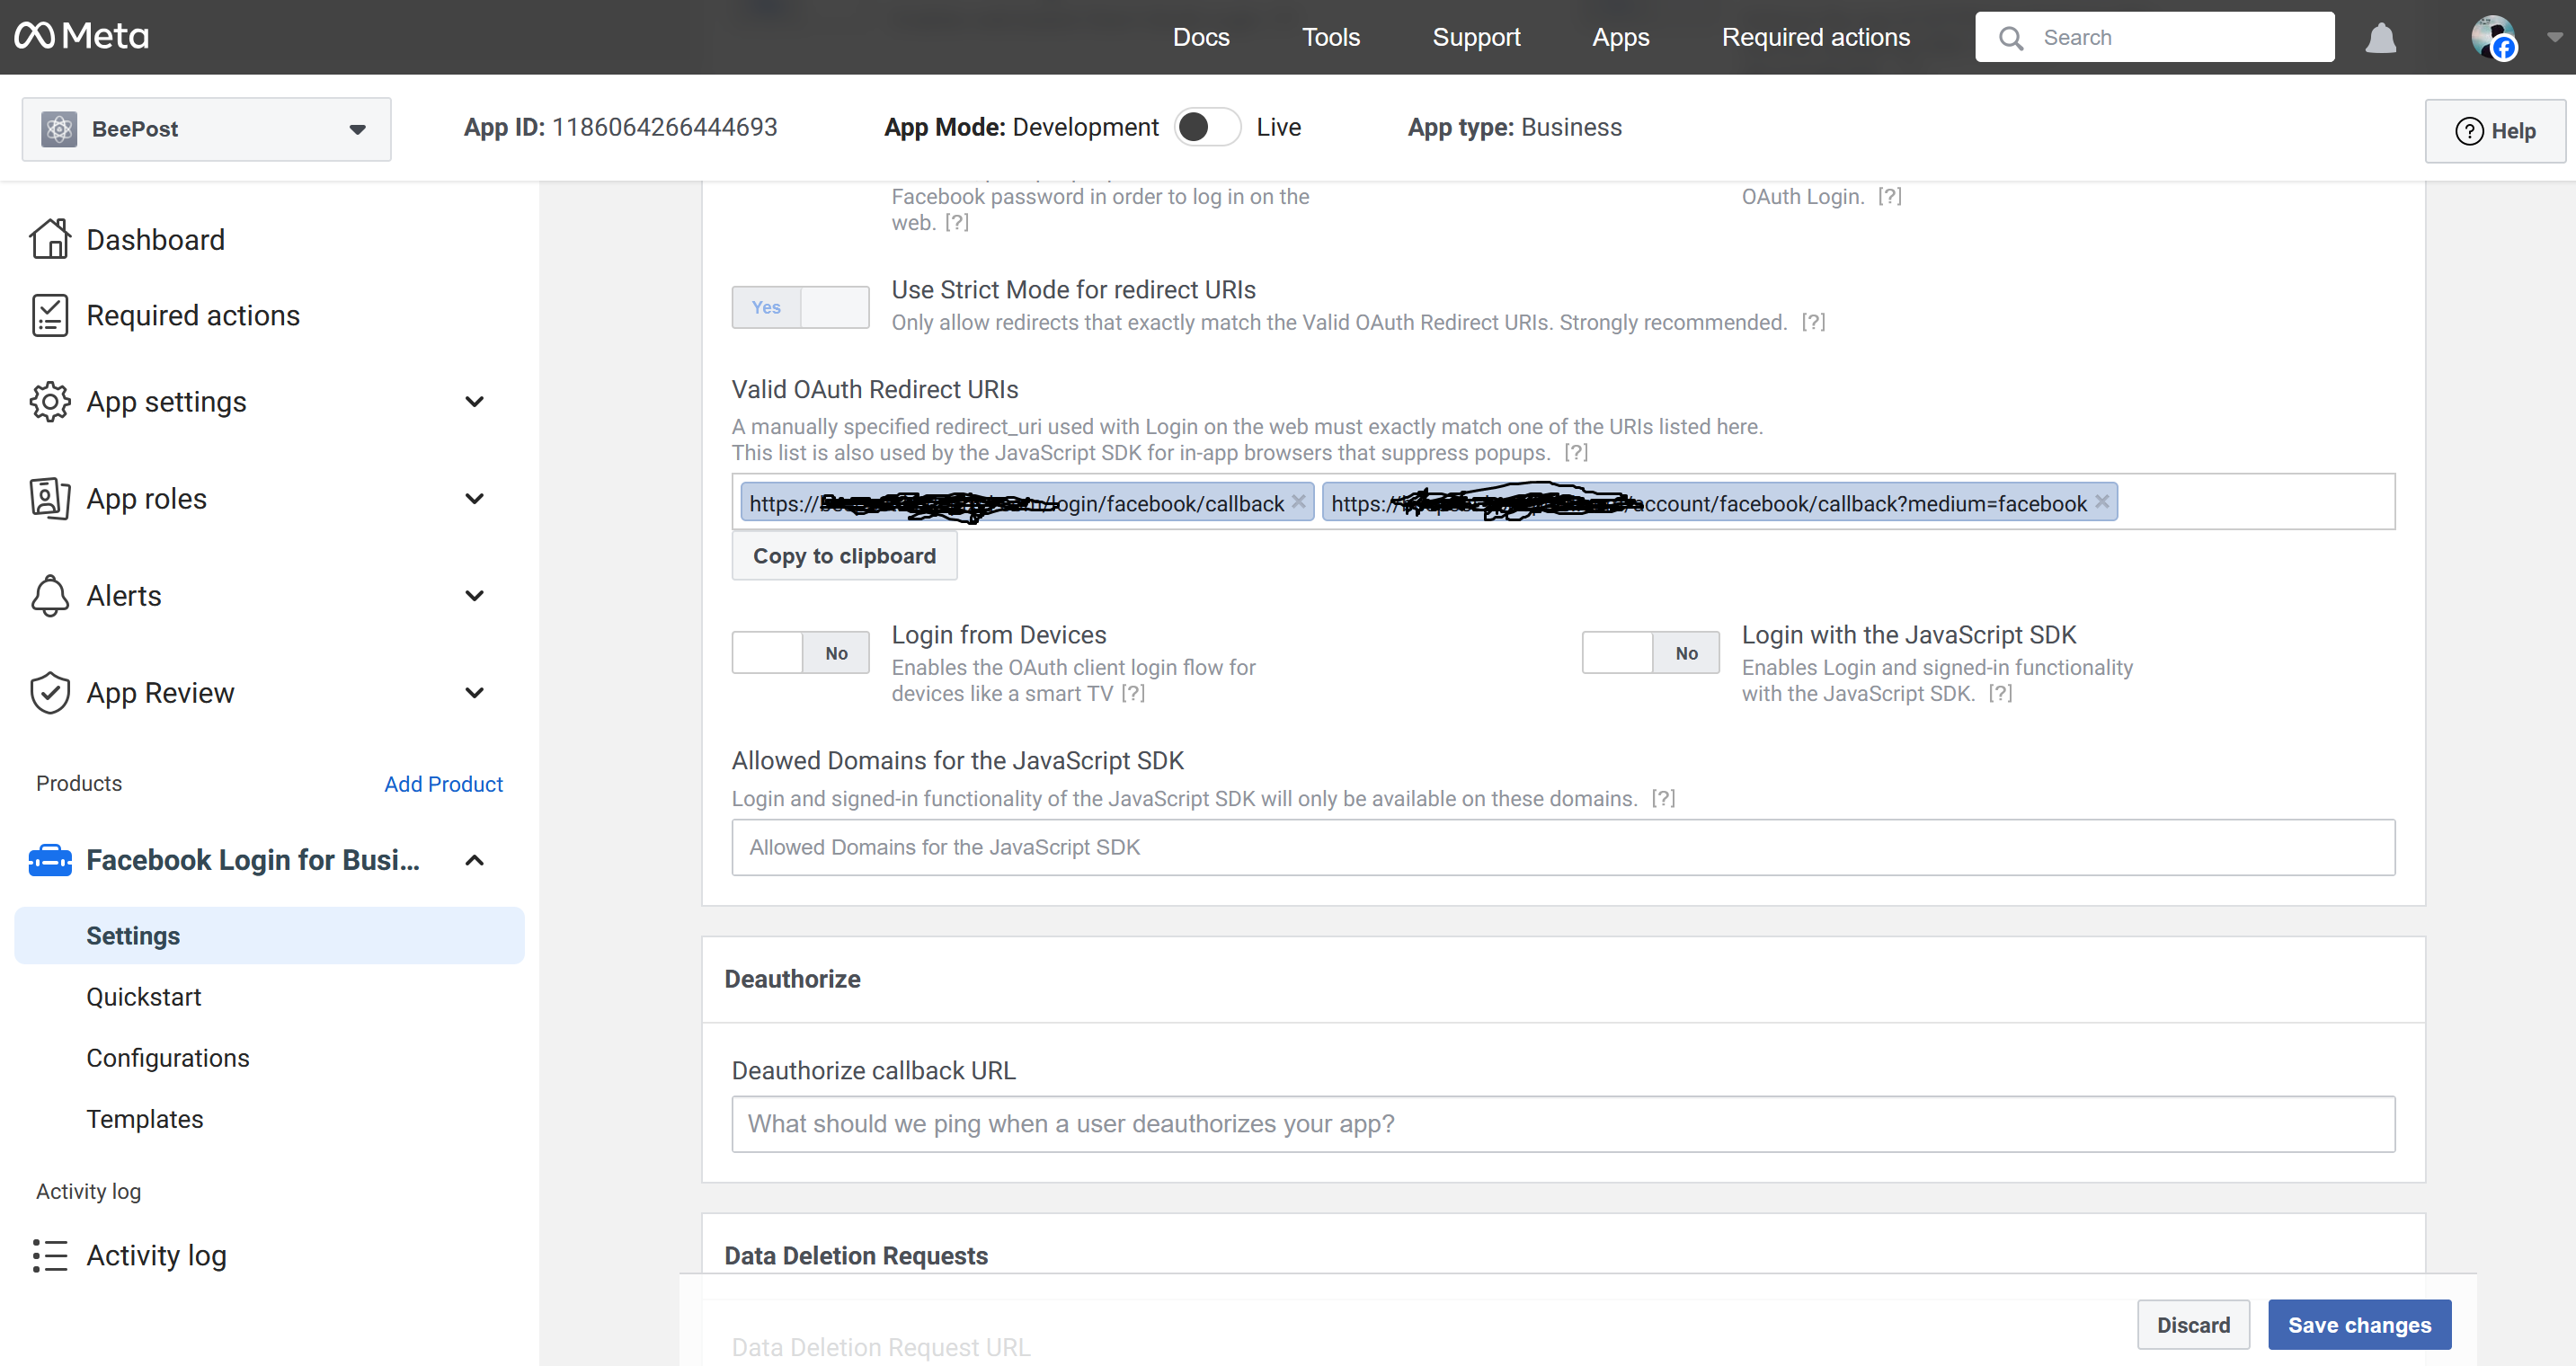The width and height of the screenshot is (2576, 1366).
Task: Click the Allowed Domains input field
Action: [1563, 847]
